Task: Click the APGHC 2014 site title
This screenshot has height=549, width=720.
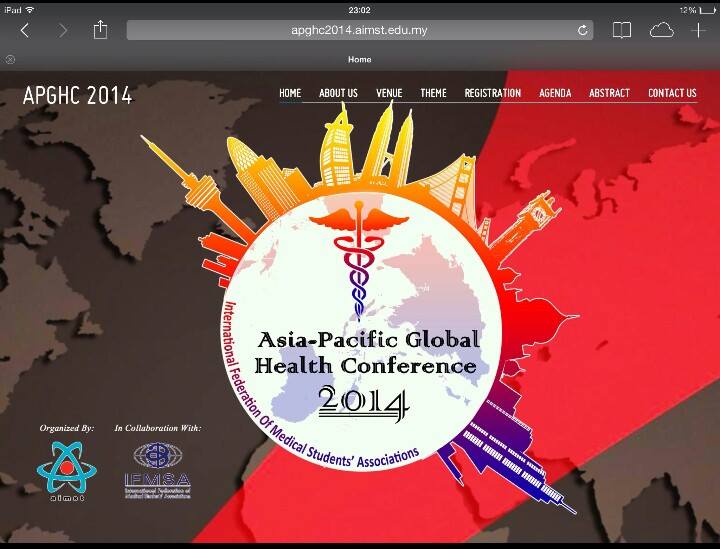Action: coord(77,96)
